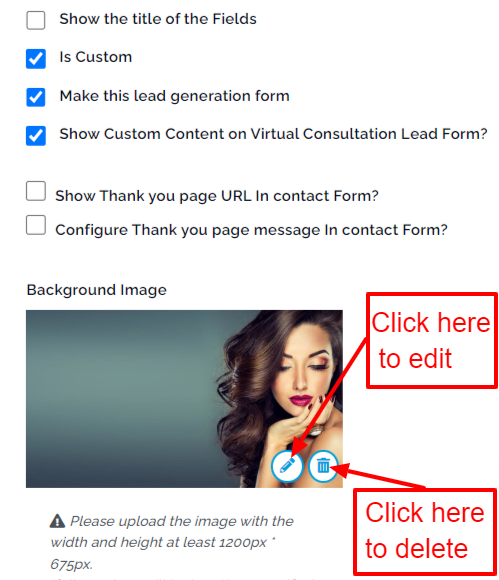Click the 'Background Image' heading
The width and height of the screenshot is (499, 580).
97,290
